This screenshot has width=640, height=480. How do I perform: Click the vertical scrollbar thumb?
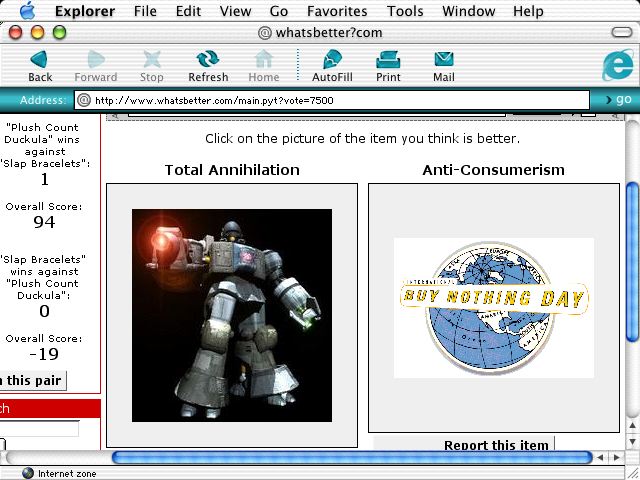tap(632, 261)
